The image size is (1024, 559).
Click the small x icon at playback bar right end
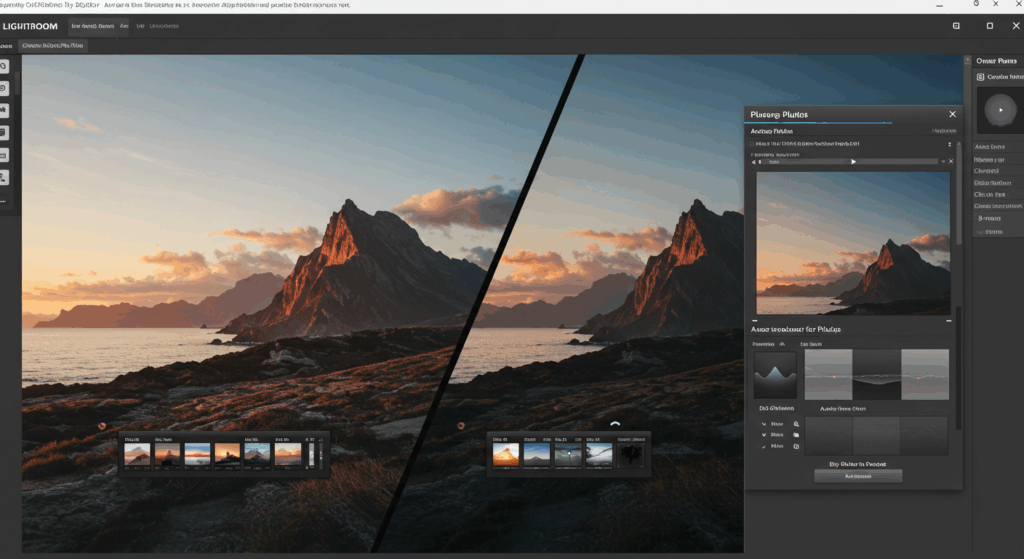point(951,161)
